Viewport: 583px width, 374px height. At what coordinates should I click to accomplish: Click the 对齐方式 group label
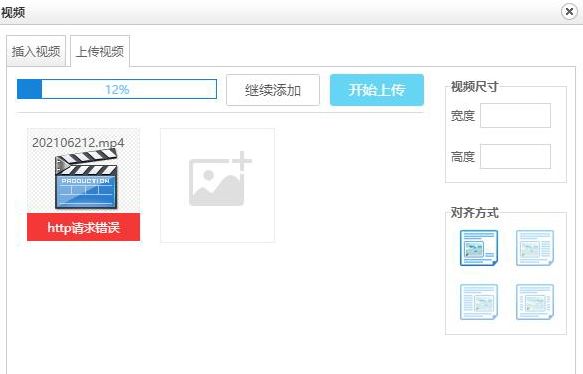tap(474, 213)
